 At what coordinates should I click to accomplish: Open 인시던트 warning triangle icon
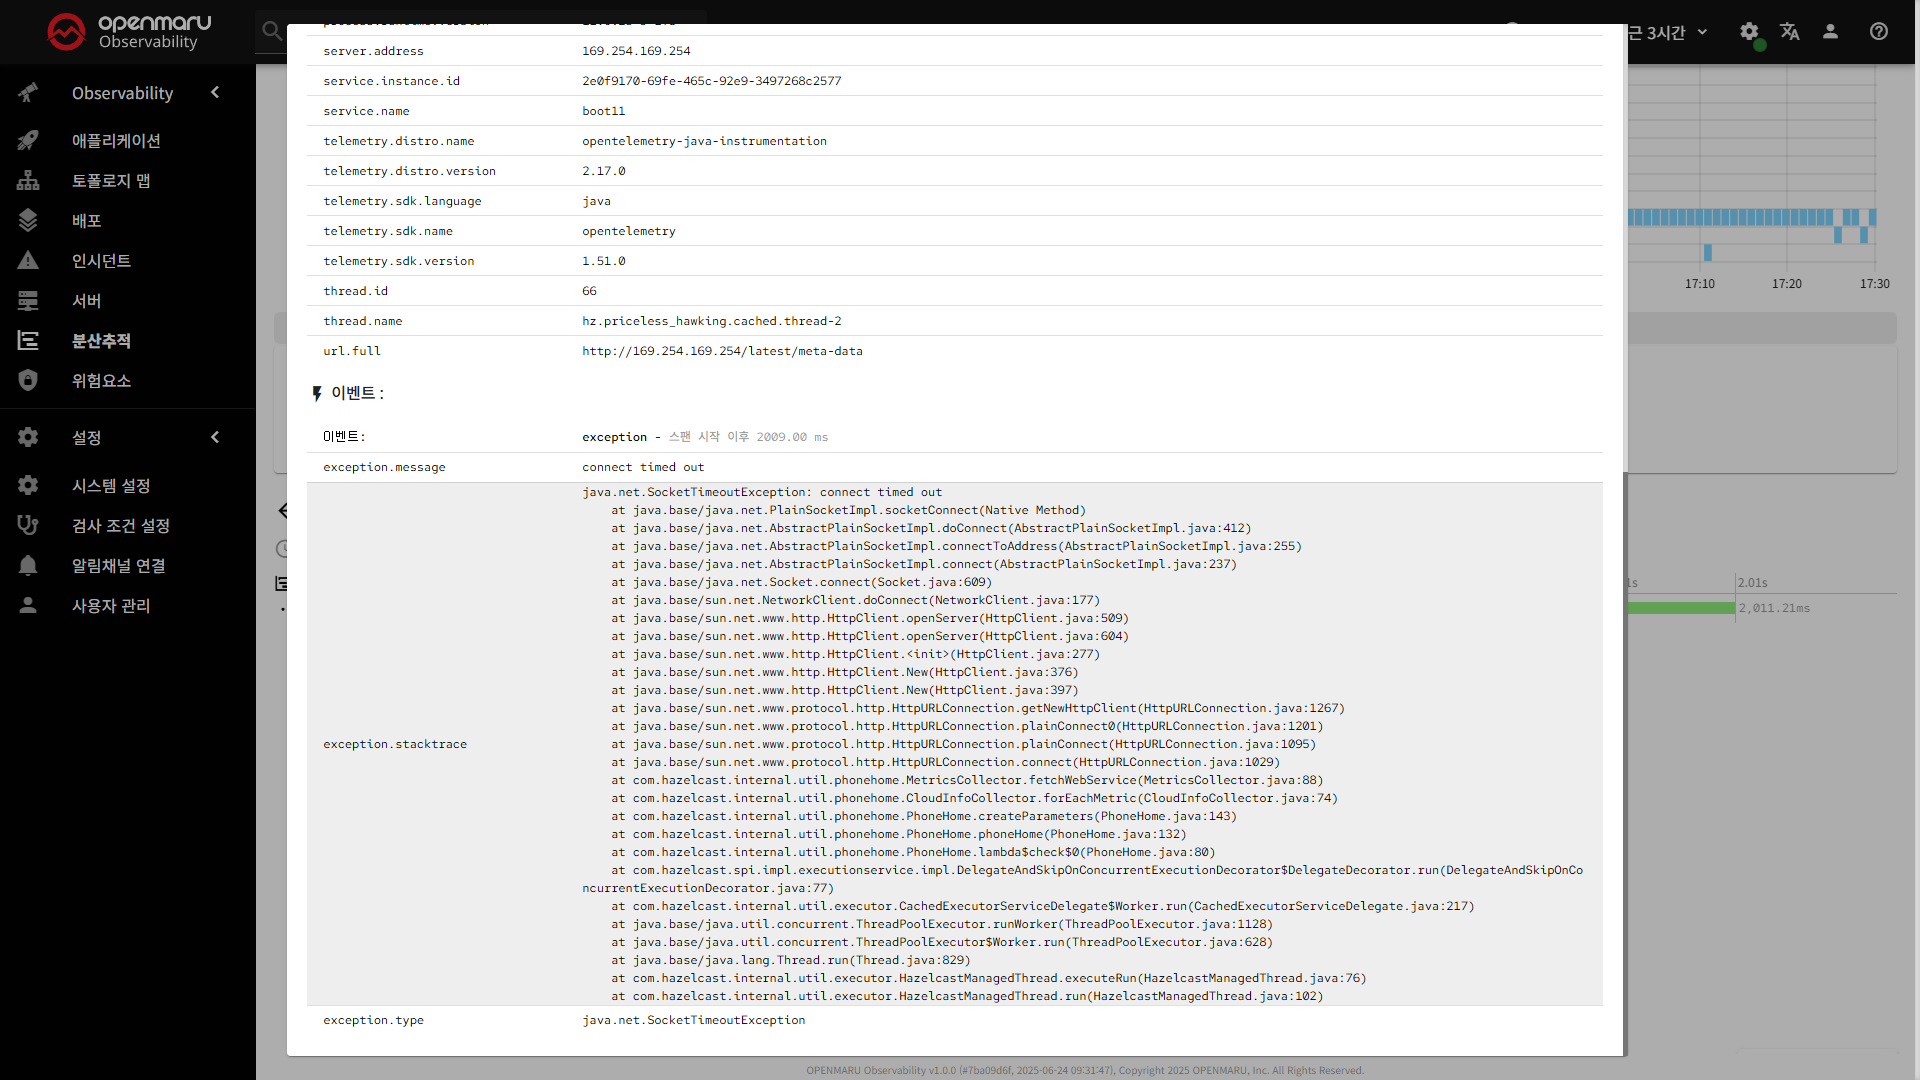click(x=28, y=261)
